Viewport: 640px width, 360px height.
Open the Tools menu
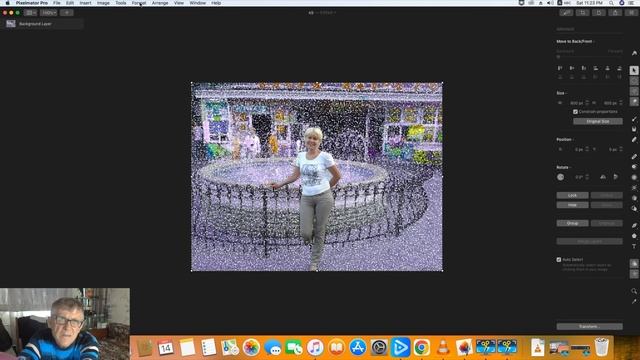click(x=121, y=3)
